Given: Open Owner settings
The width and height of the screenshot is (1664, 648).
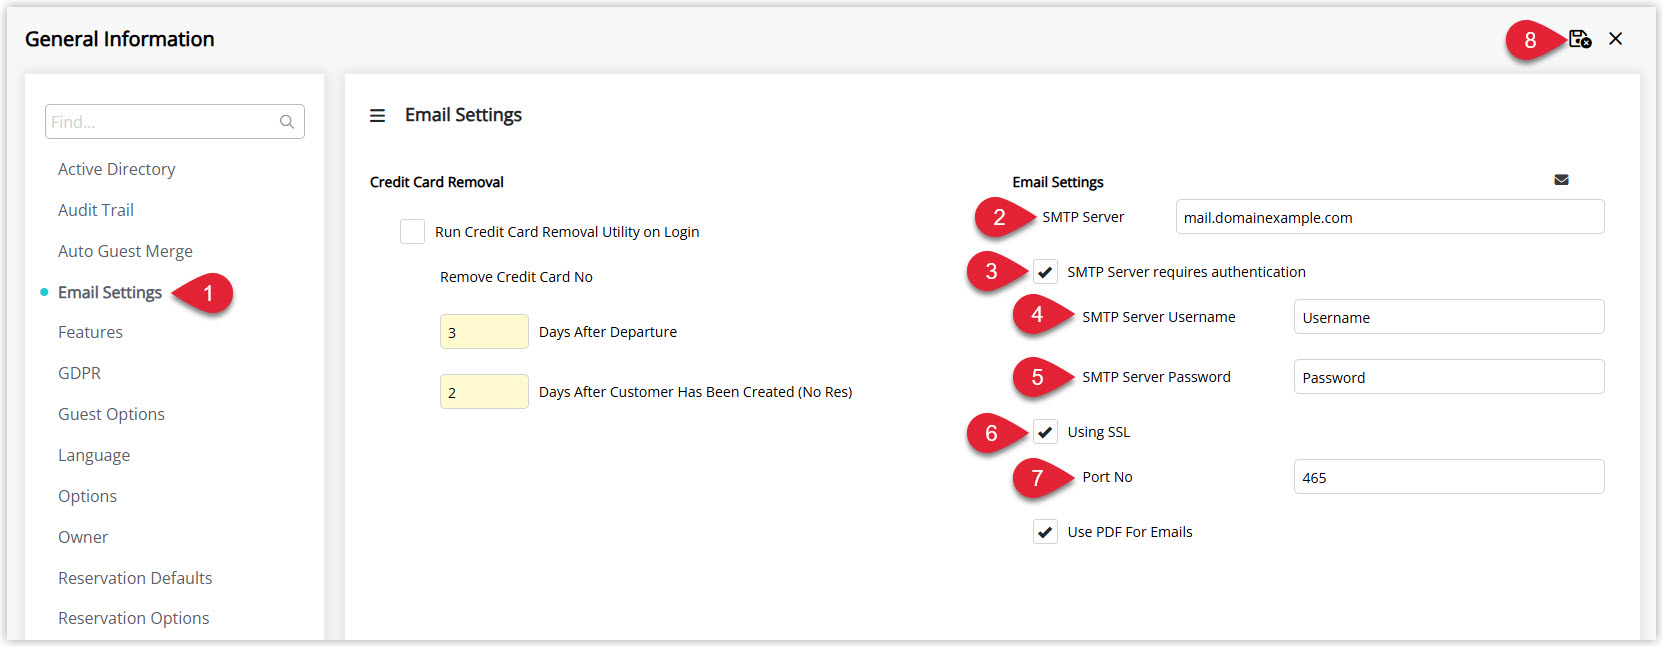Looking at the screenshot, I should click(x=83, y=537).
